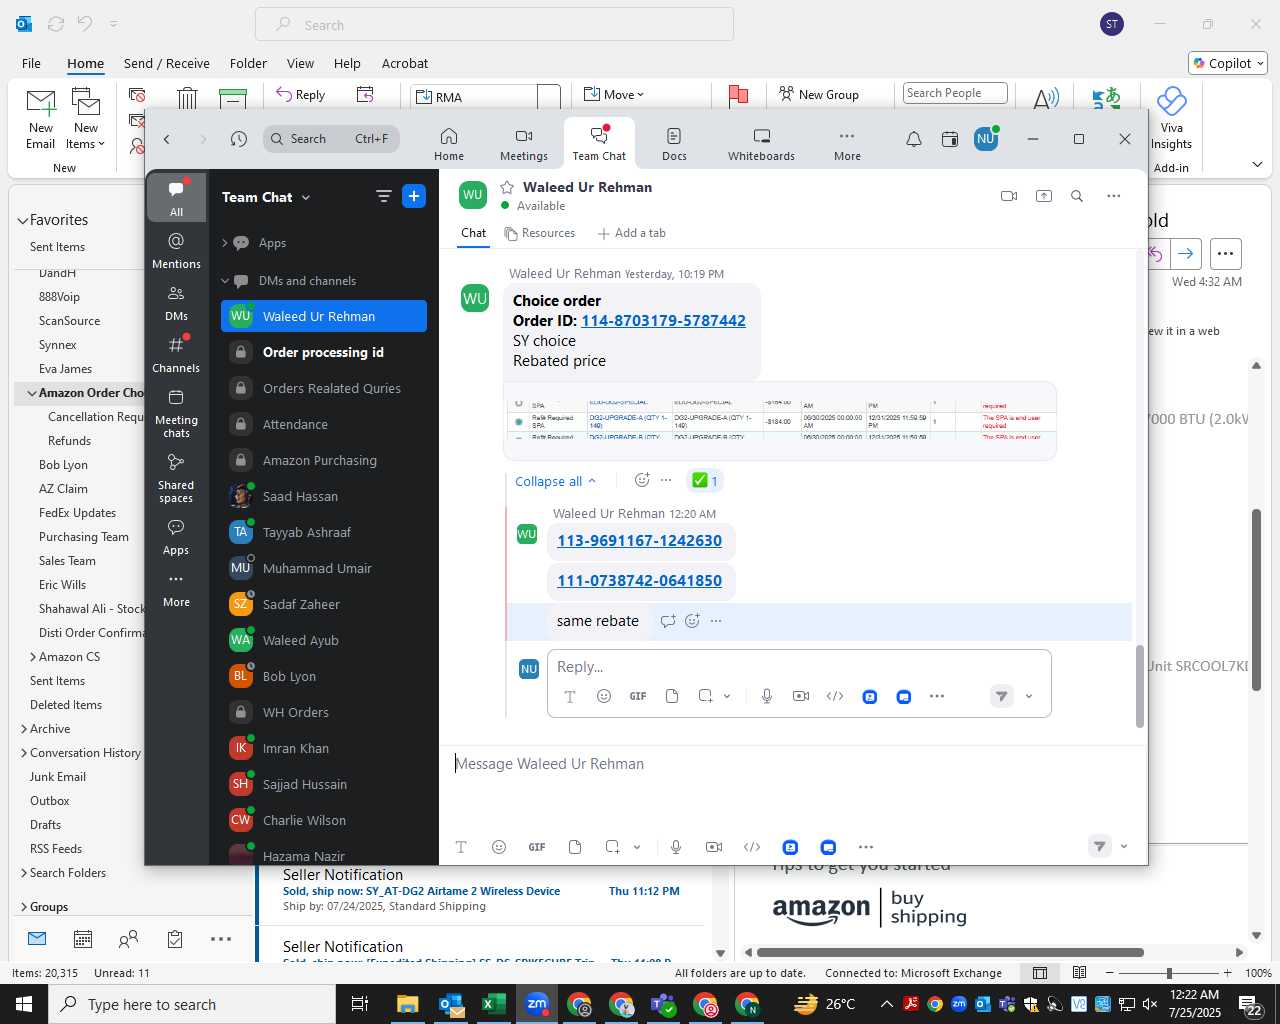The width and height of the screenshot is (1280, 1024).
Task: Open emoji picker in main message box
Action: 499,847
